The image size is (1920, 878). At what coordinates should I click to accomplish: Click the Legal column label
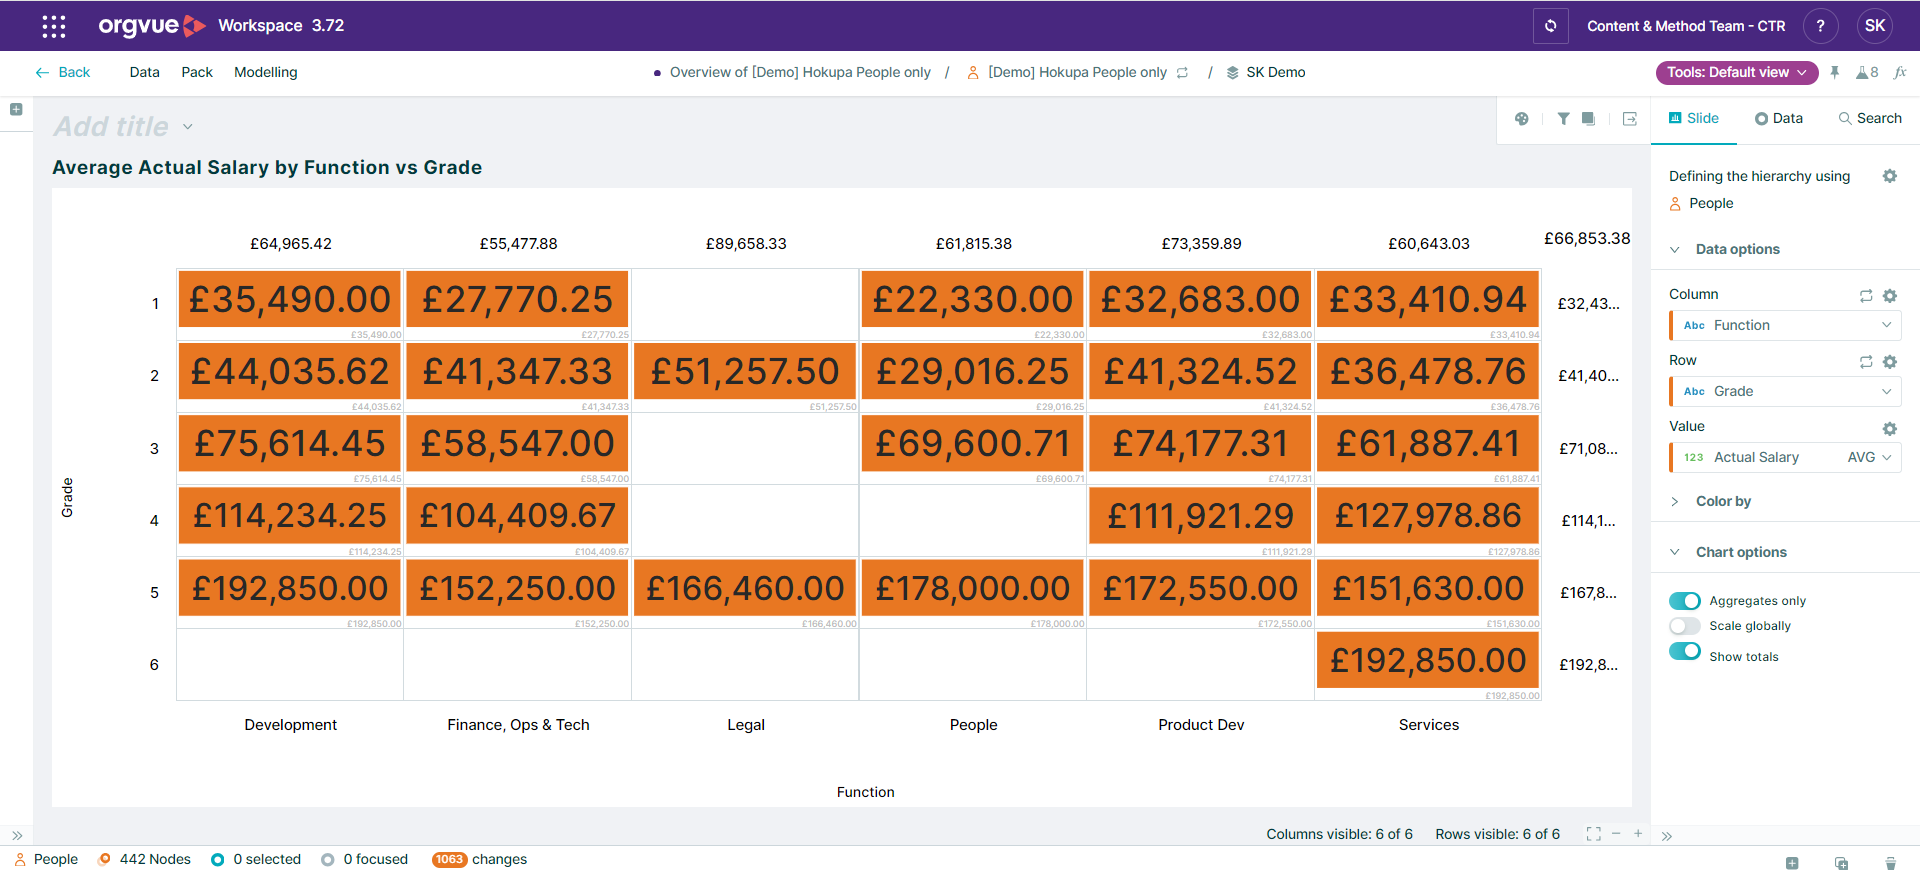pos(746,725)
